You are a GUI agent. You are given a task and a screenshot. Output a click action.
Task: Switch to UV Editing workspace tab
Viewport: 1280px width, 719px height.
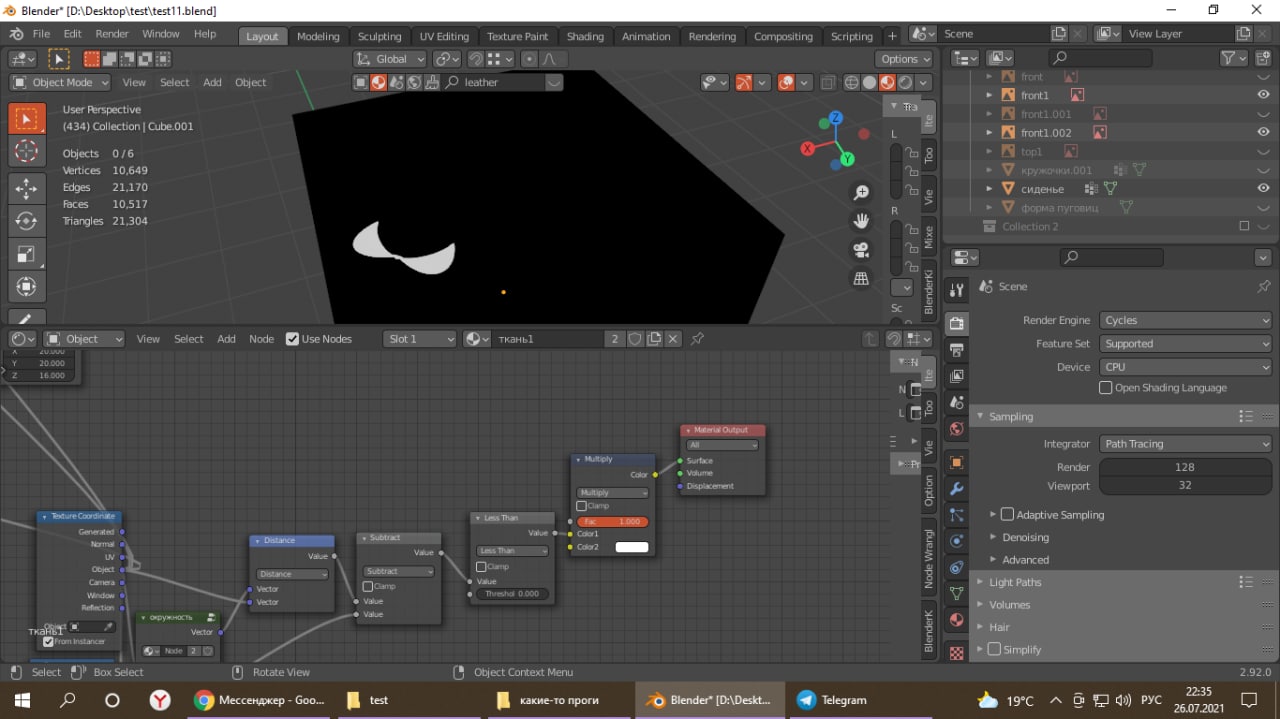tap(444, 36)
